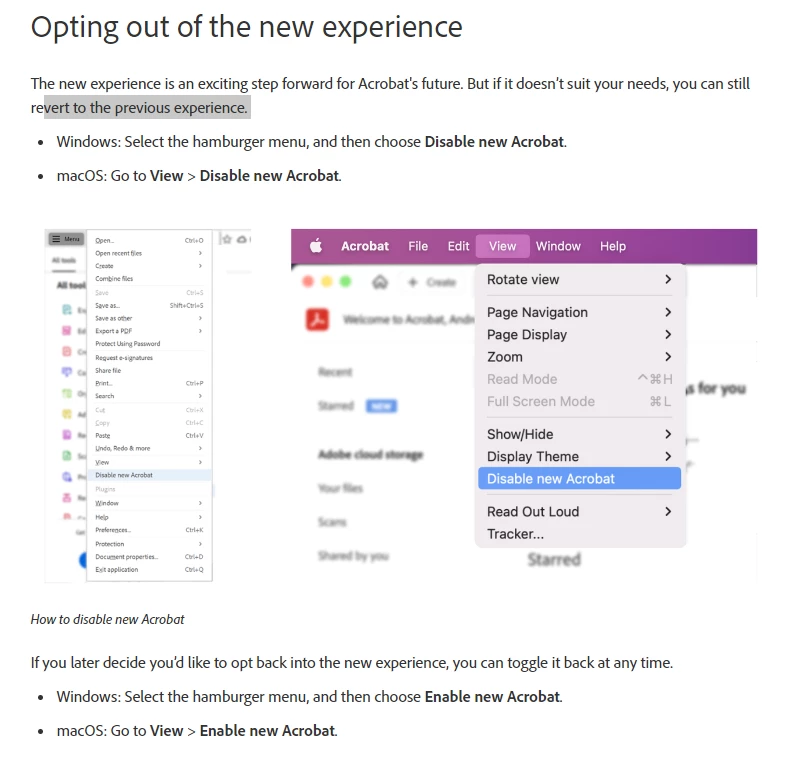Click the red close dot in Mac window
812x762 pixels.
tap(308, 281)
